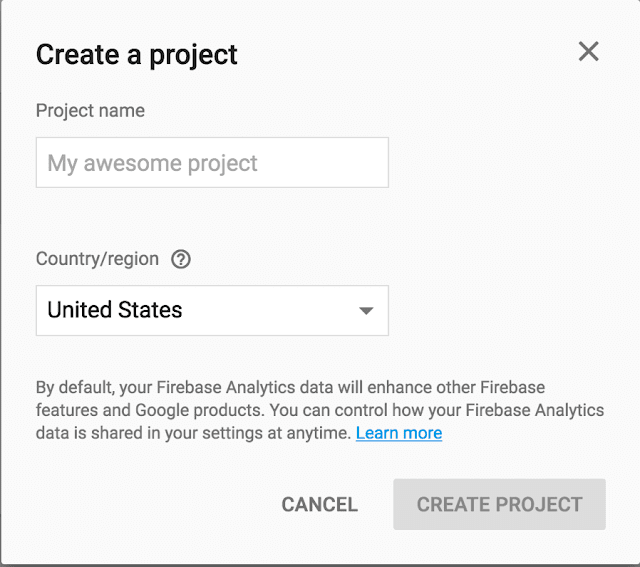Screen dimensions: 640x567
Task: Expand the country list via the arrow
Action: pos(366,311)
